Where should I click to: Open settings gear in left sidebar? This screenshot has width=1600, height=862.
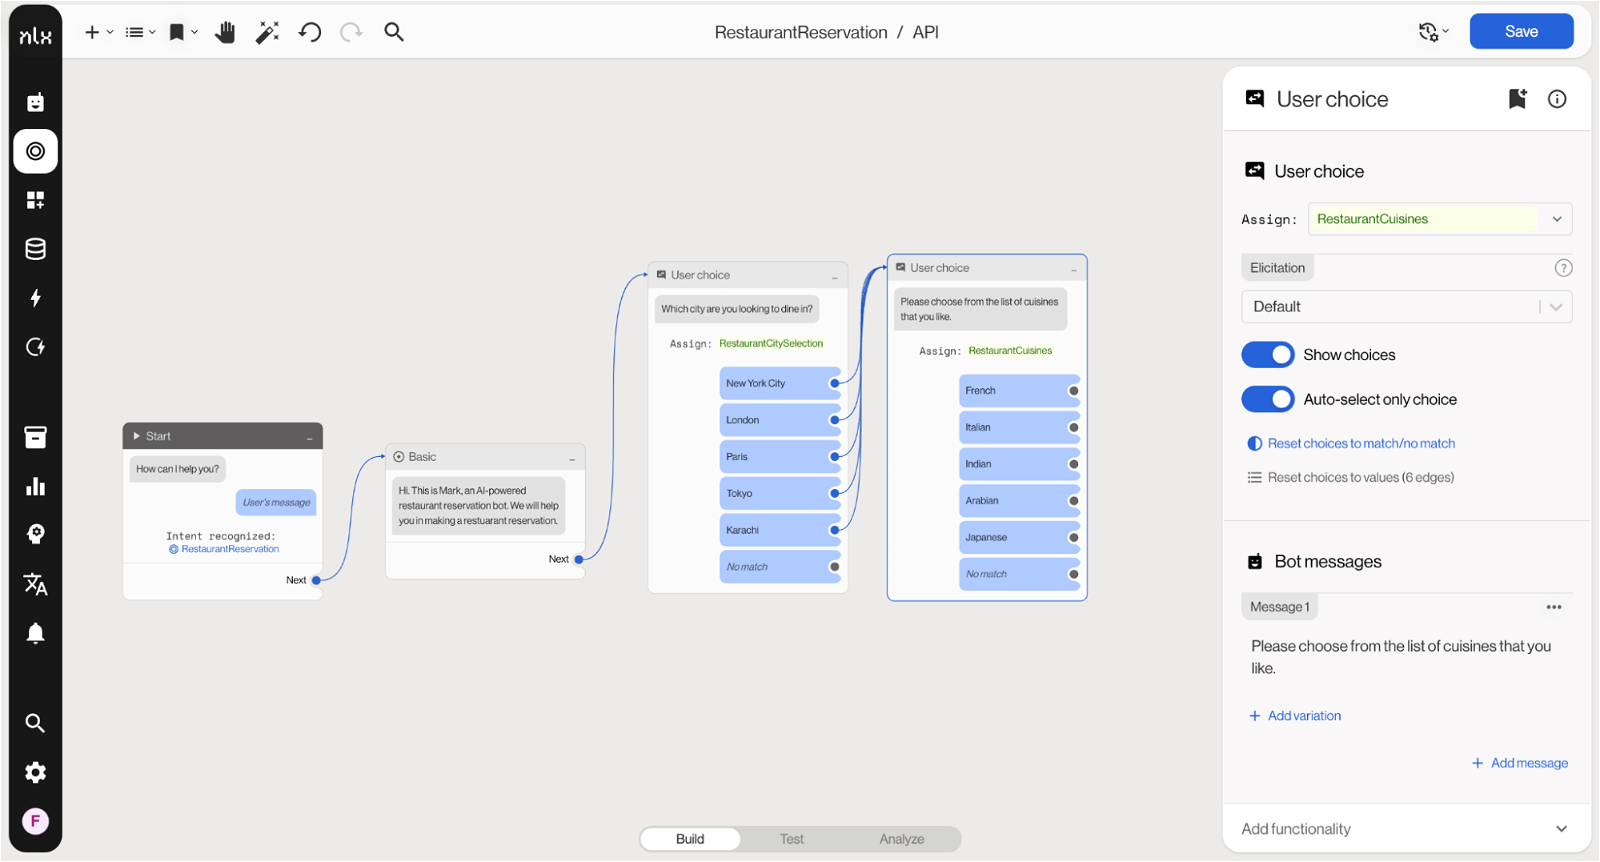point(35,772)
